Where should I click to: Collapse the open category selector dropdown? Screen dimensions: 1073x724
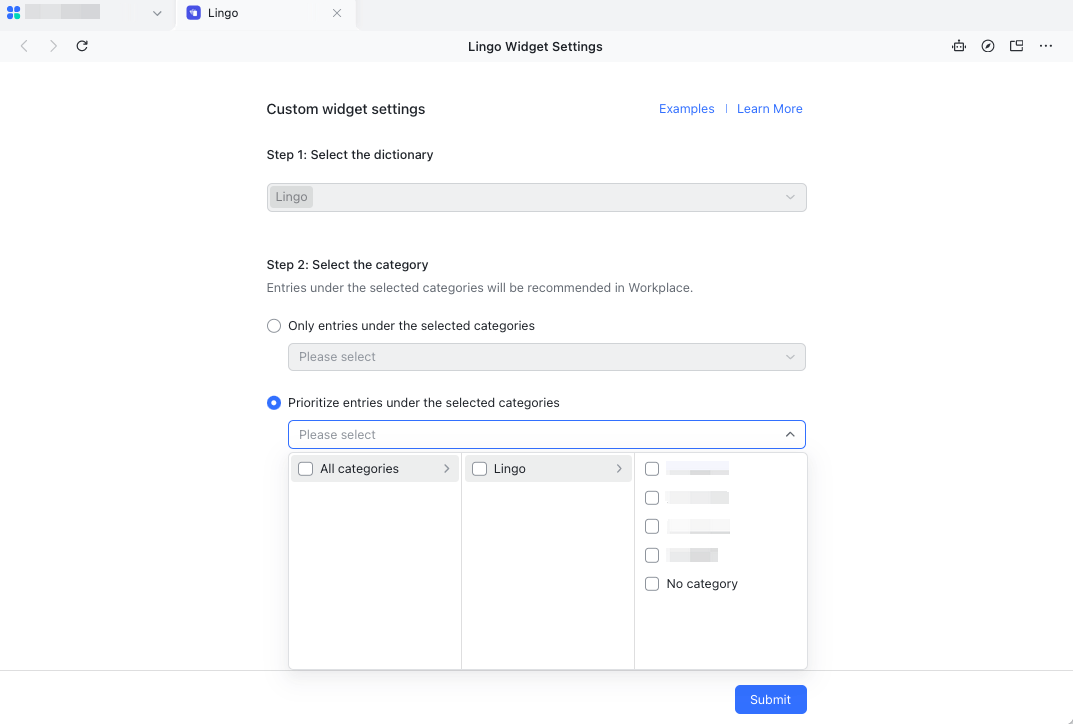(789, 434)
